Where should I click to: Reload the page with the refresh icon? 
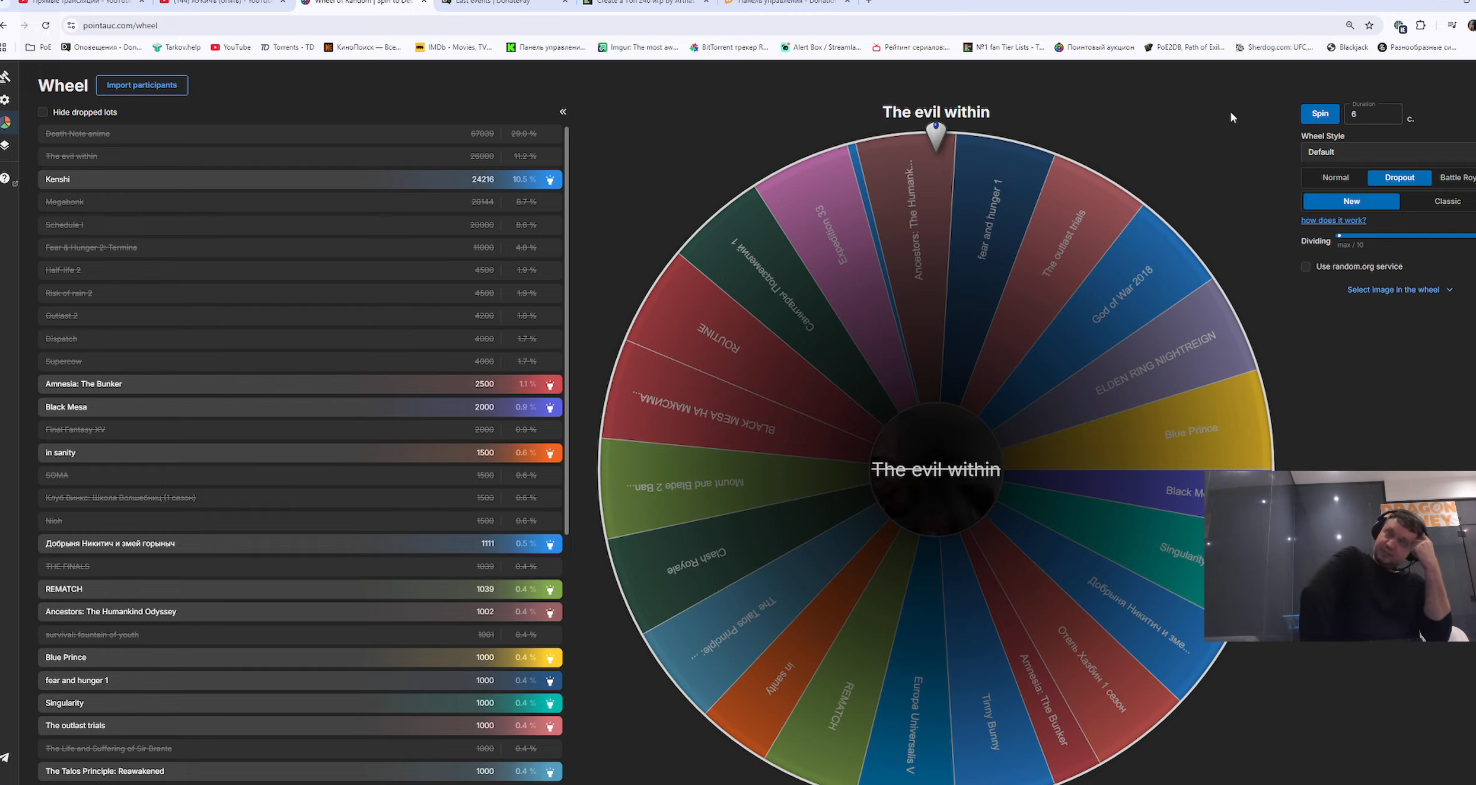point(46,25)
